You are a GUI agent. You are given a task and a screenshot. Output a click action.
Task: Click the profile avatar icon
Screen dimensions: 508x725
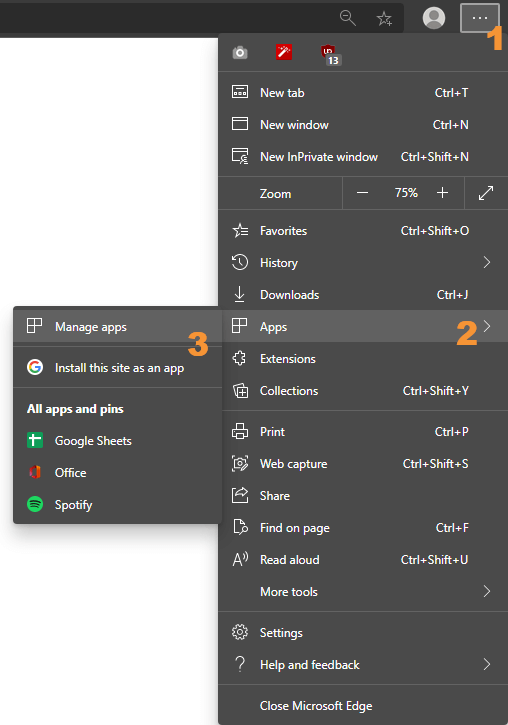coord(434,18)
